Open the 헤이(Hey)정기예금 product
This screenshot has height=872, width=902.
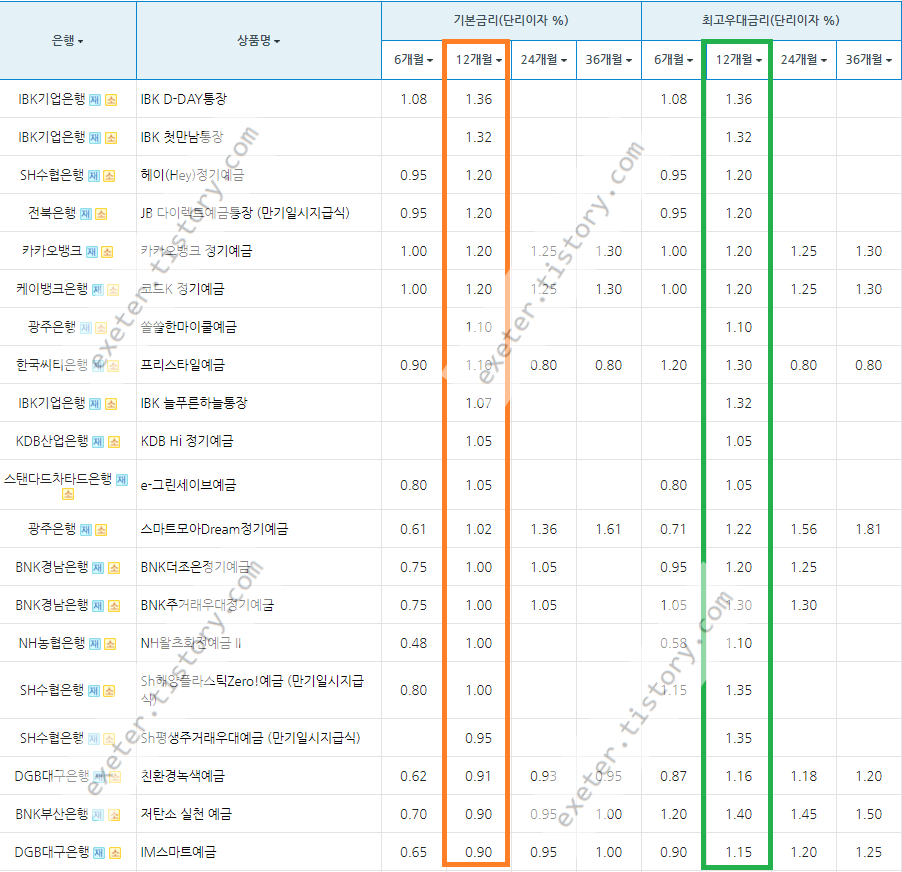pyautogui.click(x=193, y=175)
